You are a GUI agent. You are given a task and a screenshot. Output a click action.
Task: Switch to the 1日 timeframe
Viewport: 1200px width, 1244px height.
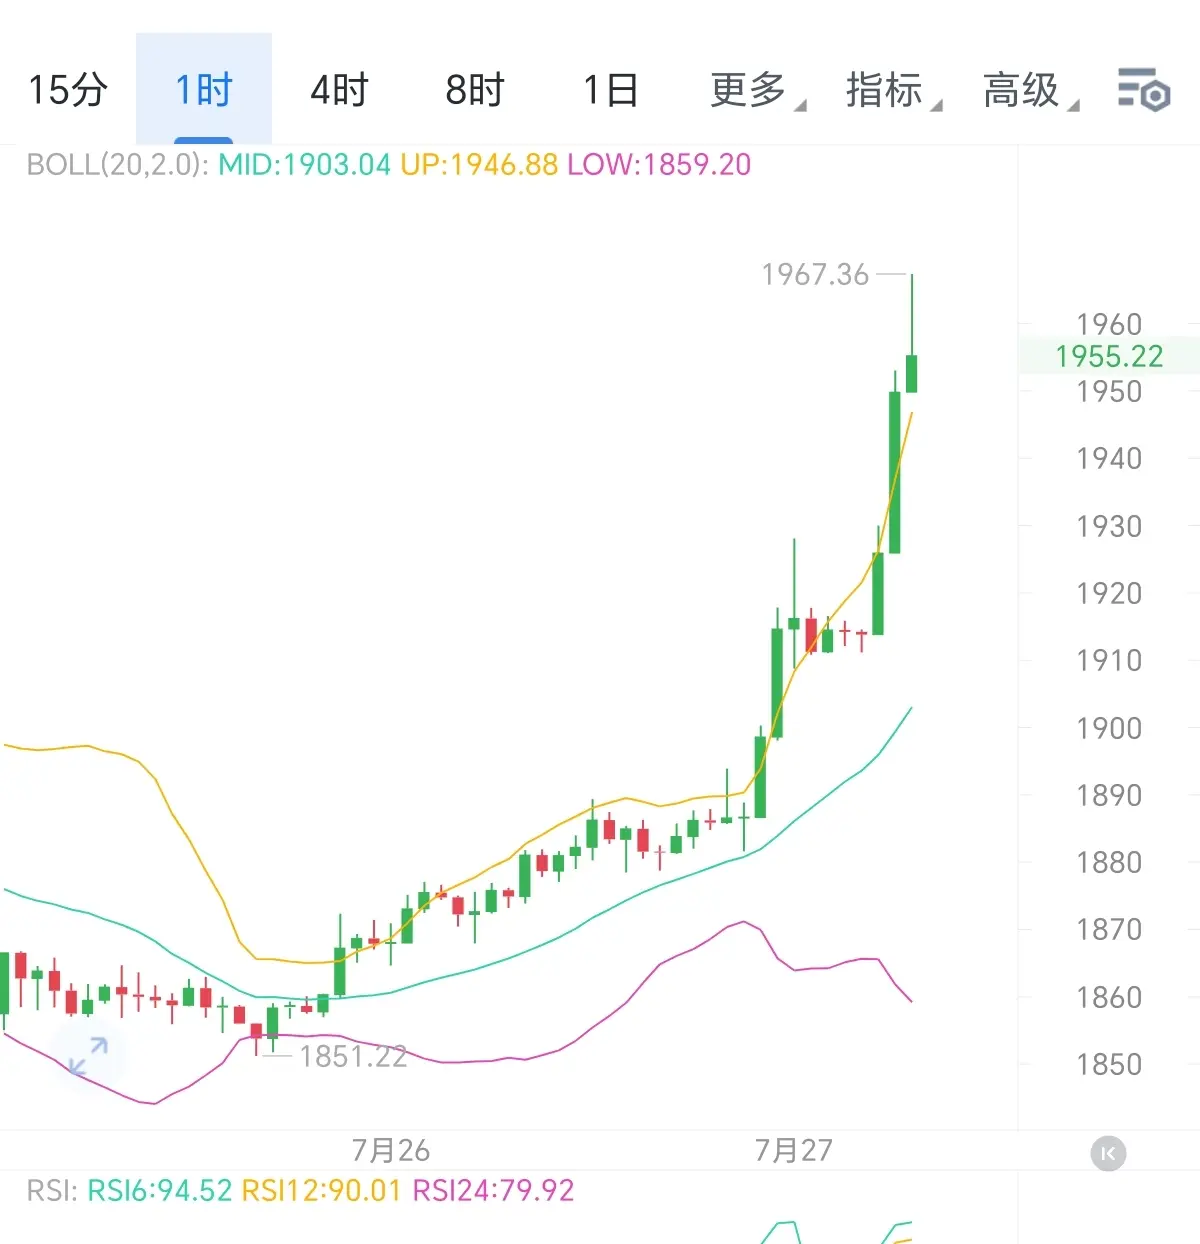pyautogui.click(x=611, y=90)
